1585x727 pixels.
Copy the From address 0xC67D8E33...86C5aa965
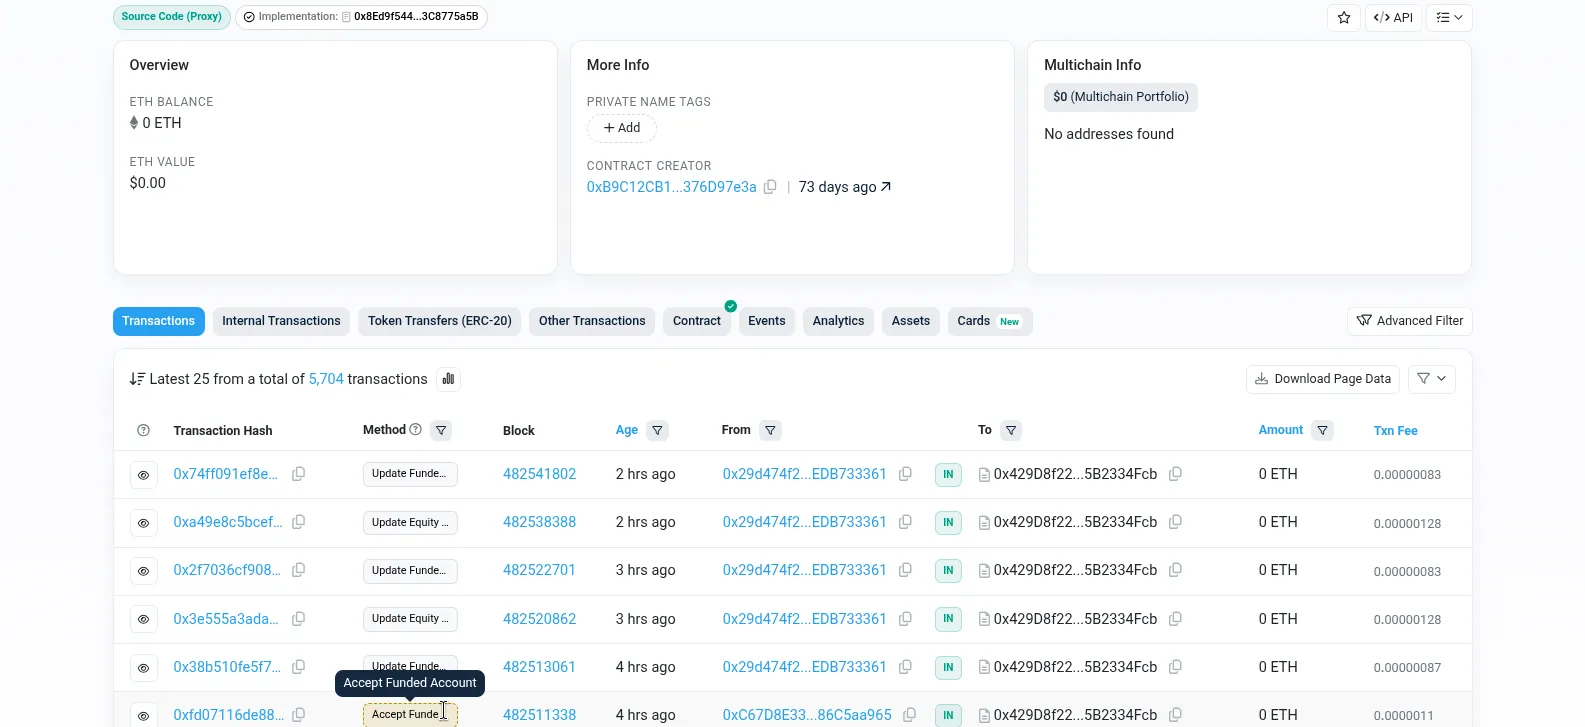tap(910, 715)
